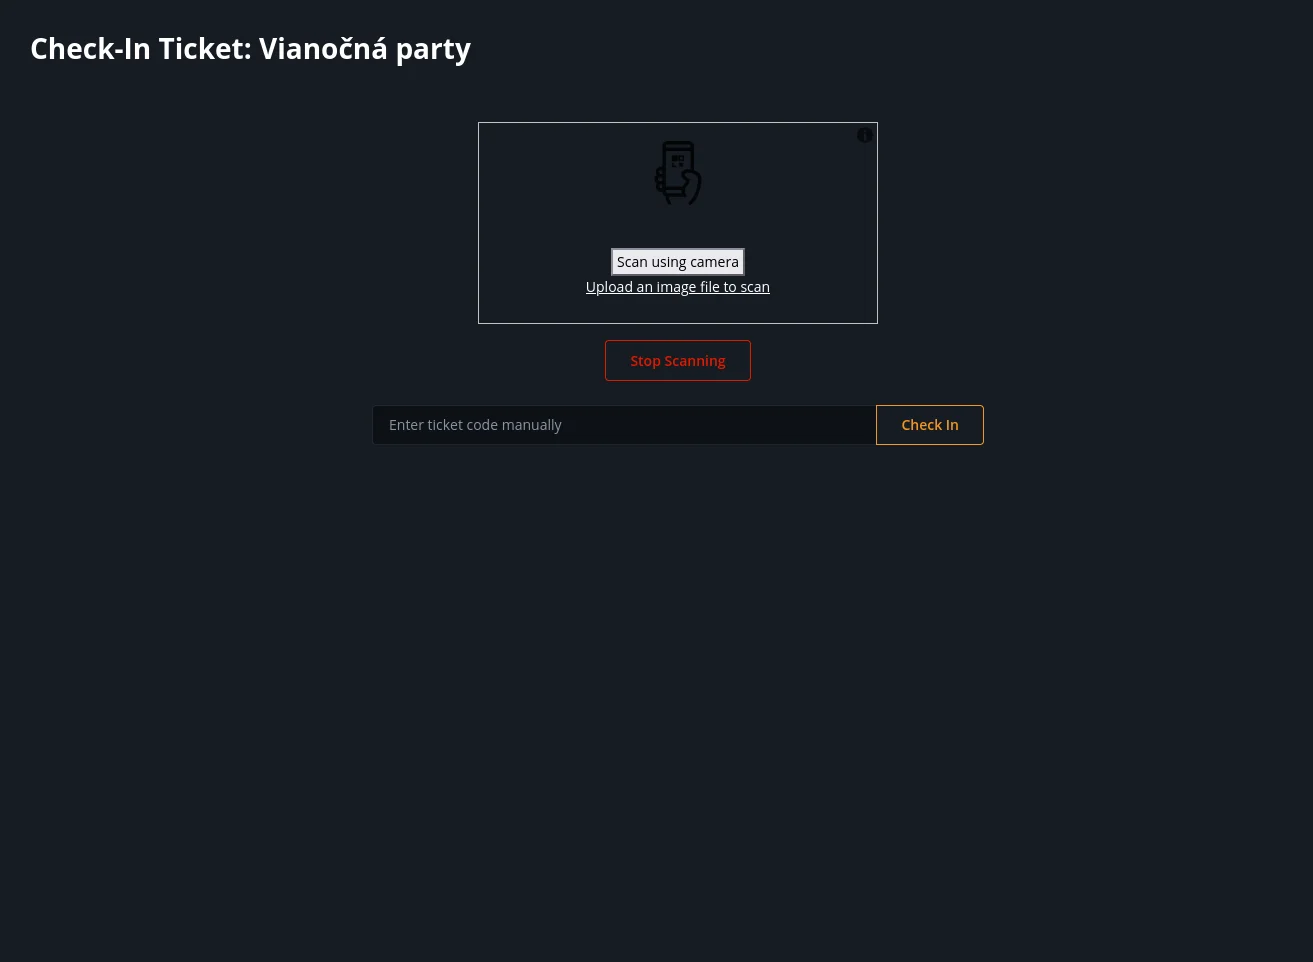Open the image file upload link
The image size is (1313, 962).
tap(678, 287)
